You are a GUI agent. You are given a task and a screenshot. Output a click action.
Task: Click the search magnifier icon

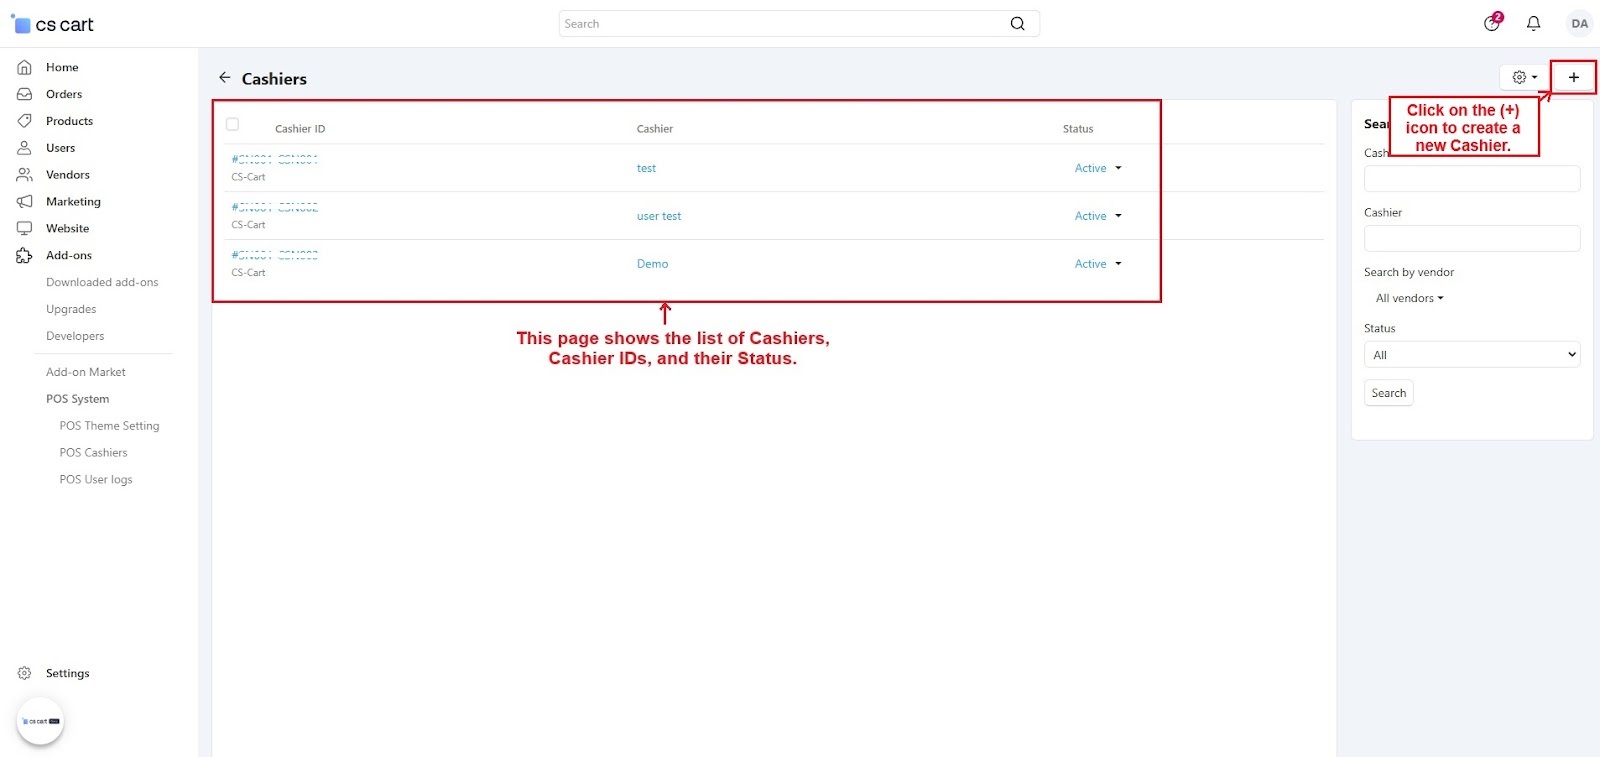point(1017,24)
